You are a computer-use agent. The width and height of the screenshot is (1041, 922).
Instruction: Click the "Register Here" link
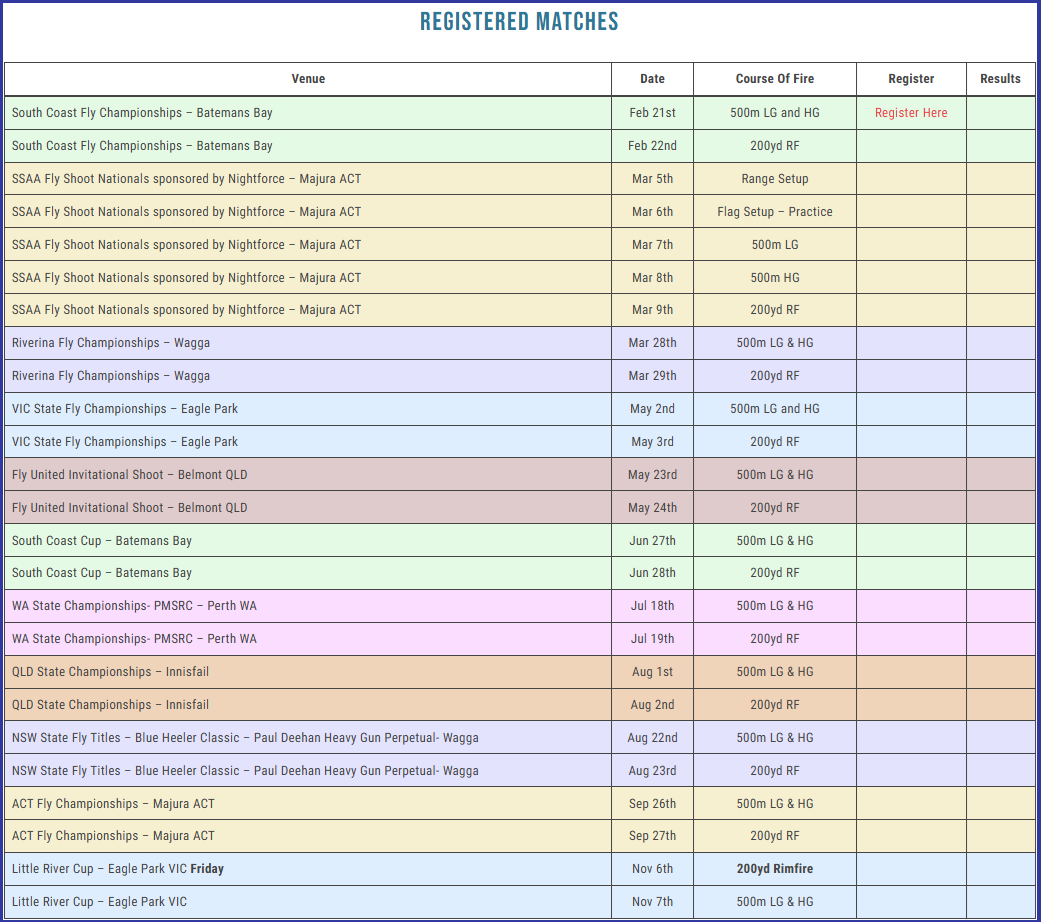click(x=910, y=113)
